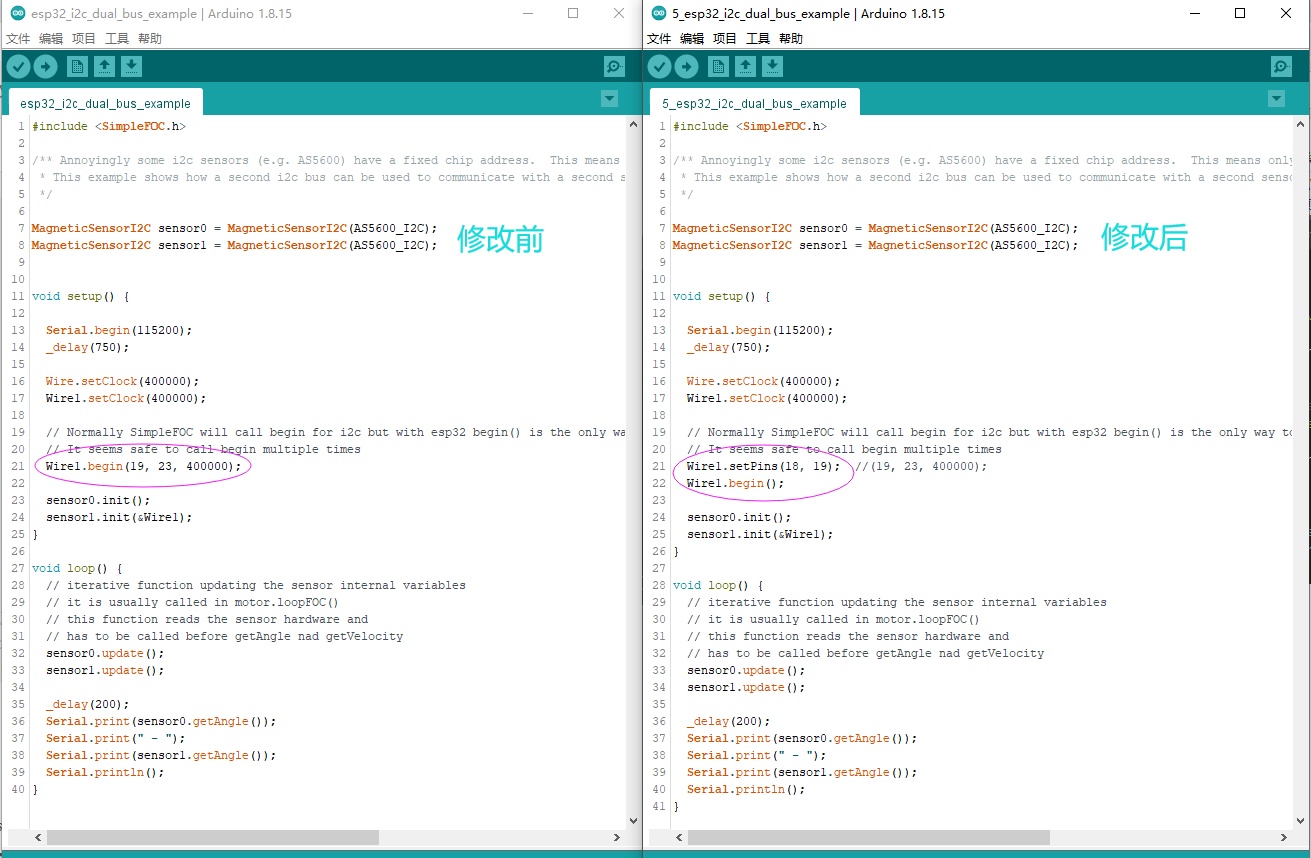The height and width of the screenshot is (858, 1311).
Task: Open the 文件 menu in the right window
Action: (x=658, y=38)
